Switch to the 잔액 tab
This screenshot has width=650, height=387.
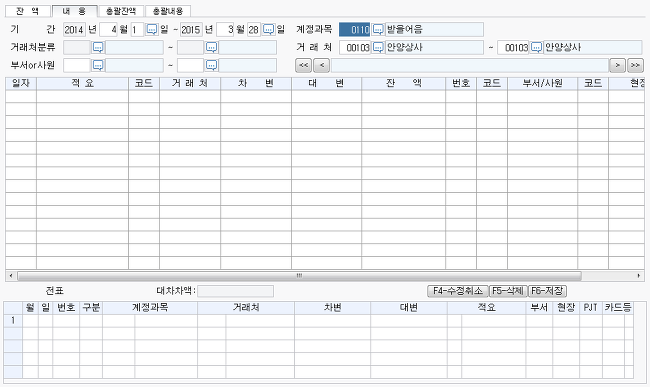coord(28,11)
